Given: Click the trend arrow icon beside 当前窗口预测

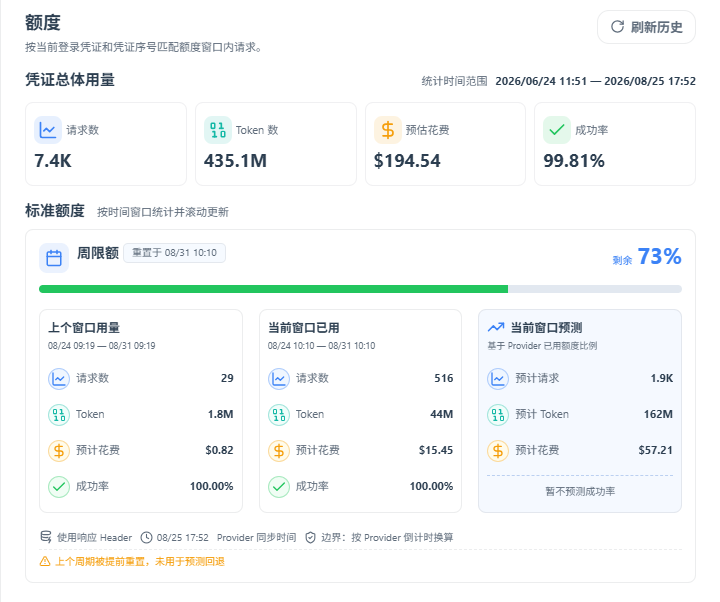Looking at the screenshot, I should 496,327.
